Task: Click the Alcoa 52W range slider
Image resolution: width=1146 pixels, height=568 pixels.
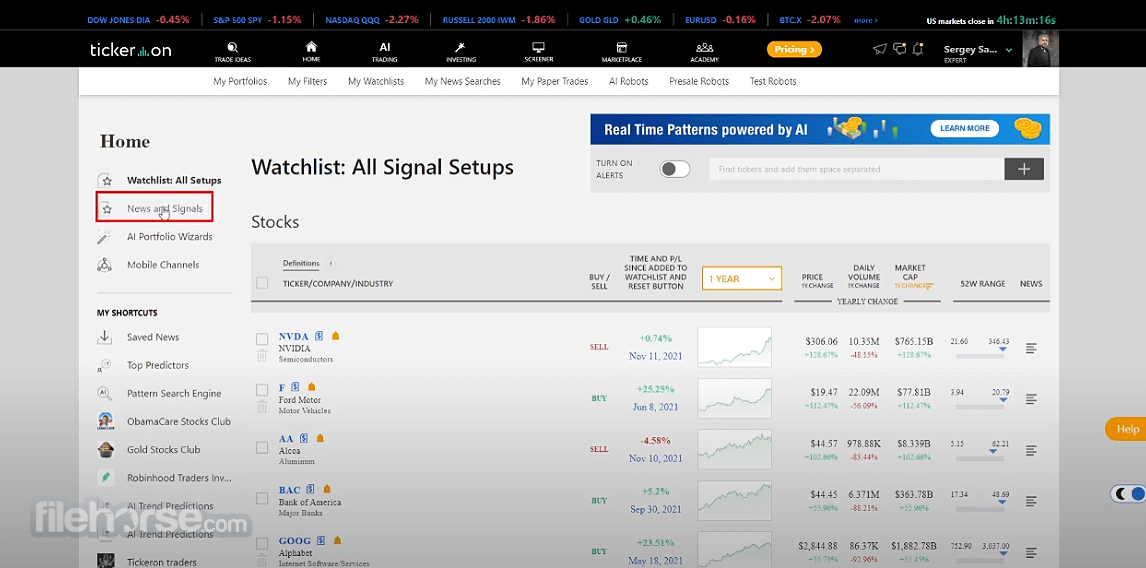Action: tap(980, 458)
